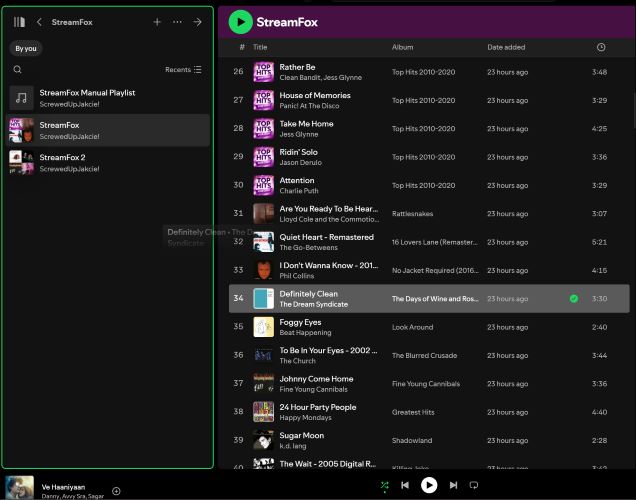Open The Blurred Crusade album link

coord(424,356)
